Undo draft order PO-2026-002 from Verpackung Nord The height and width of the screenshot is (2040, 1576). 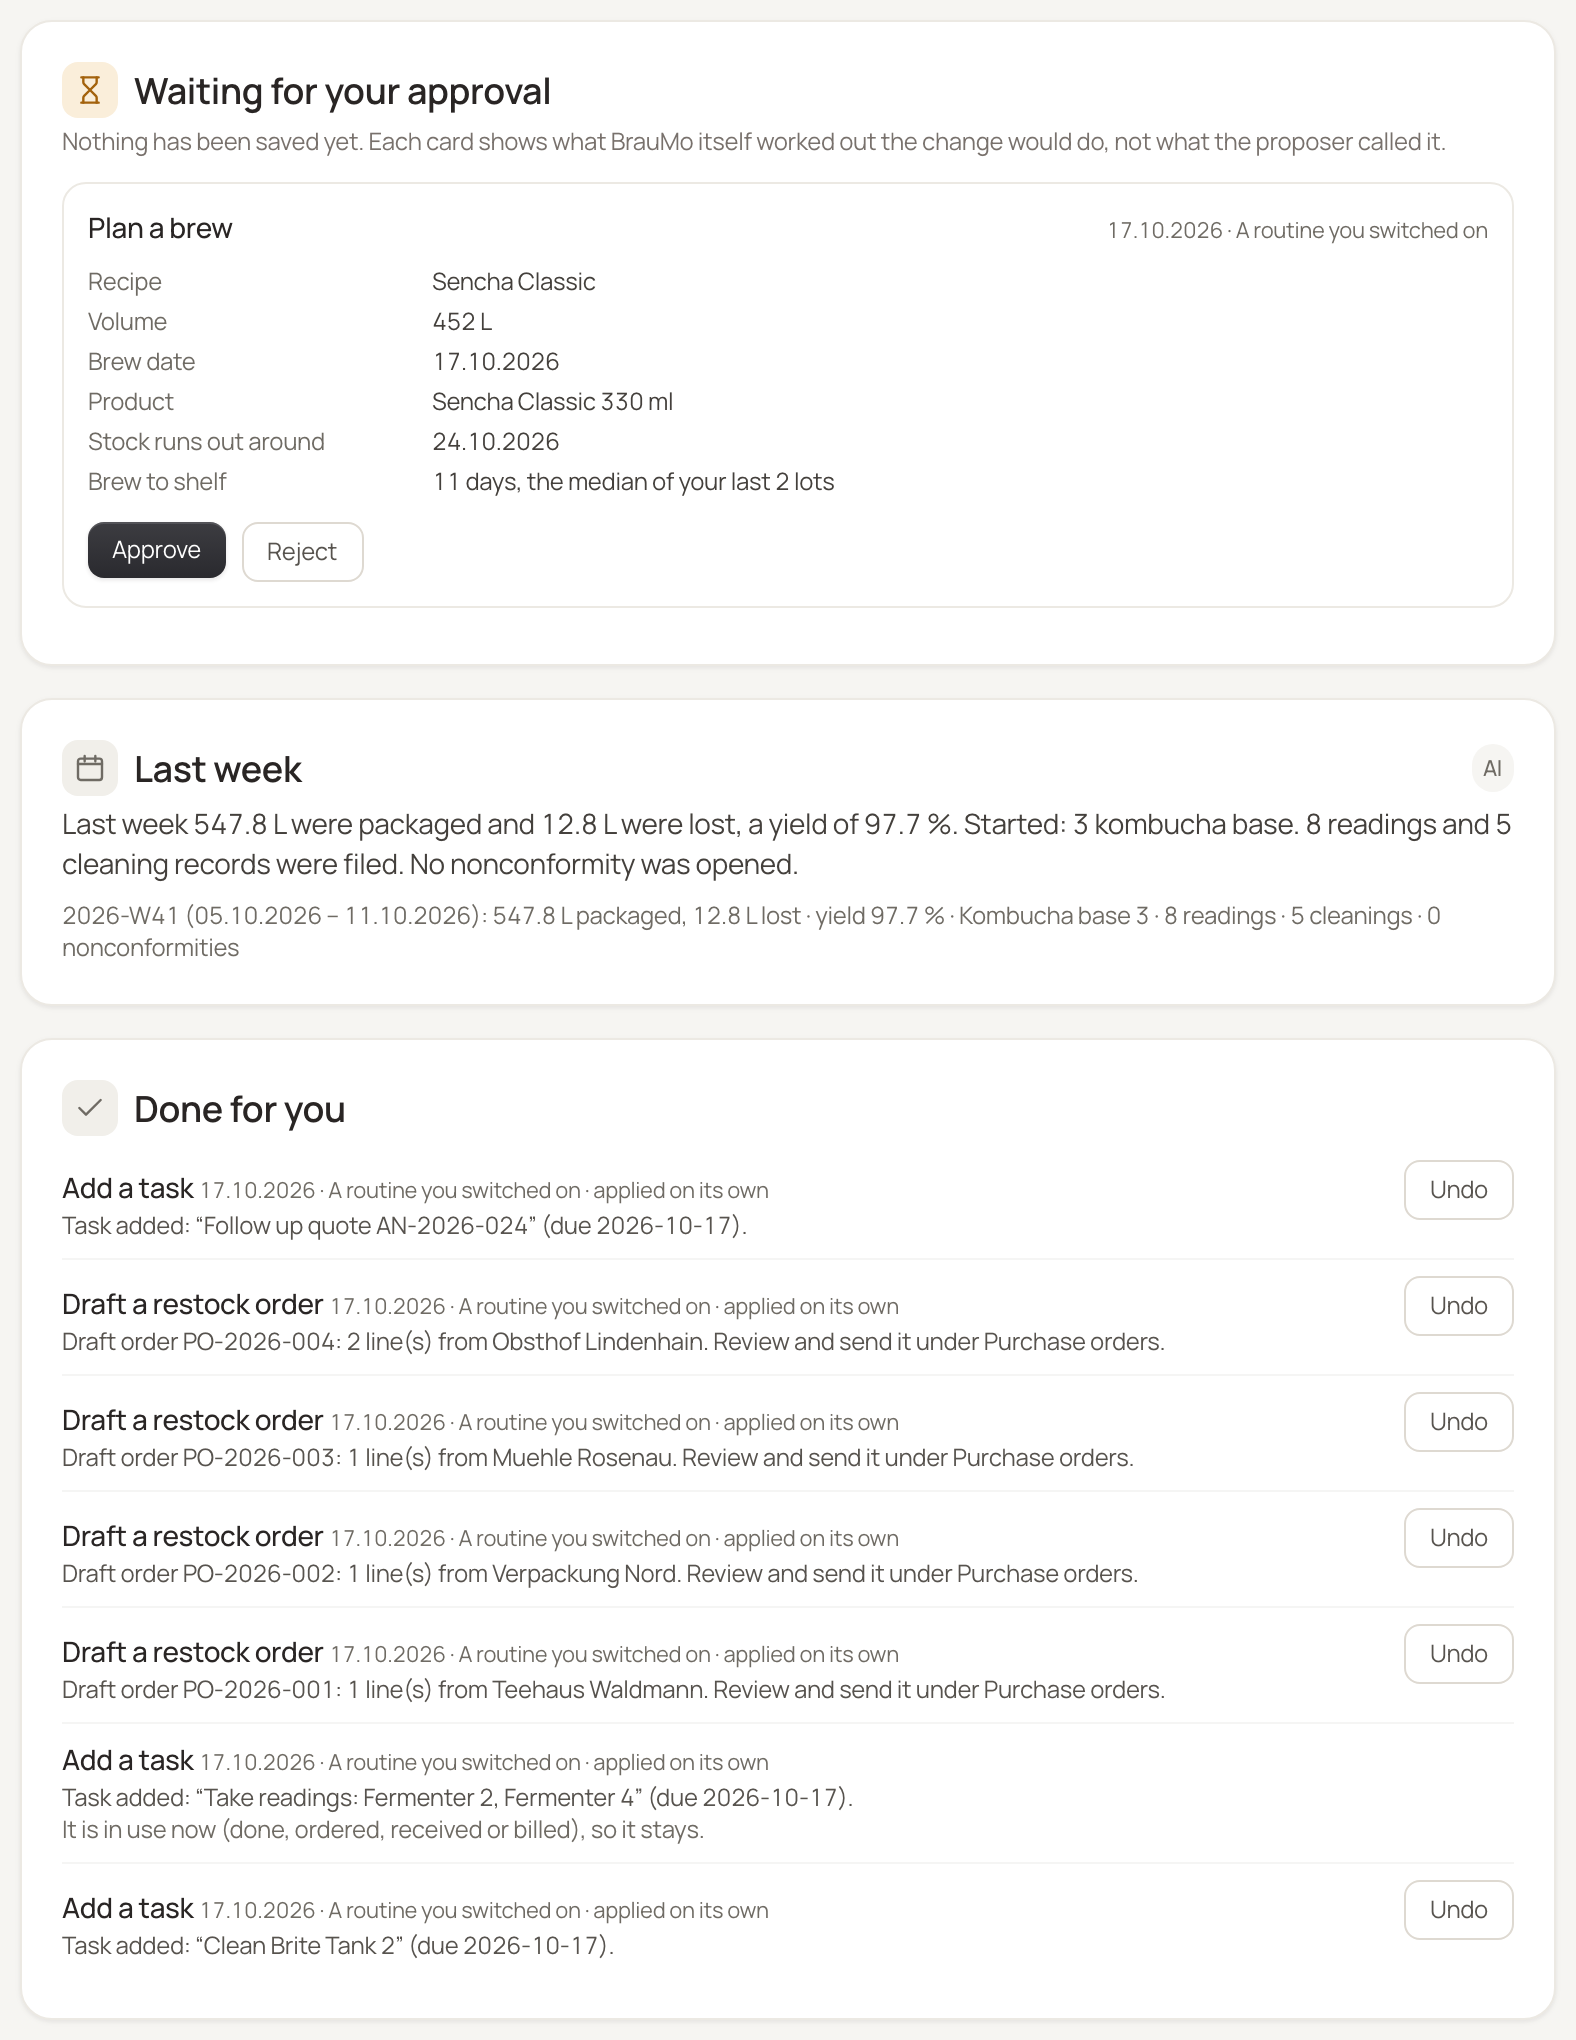click(x=1458, y=1538)
